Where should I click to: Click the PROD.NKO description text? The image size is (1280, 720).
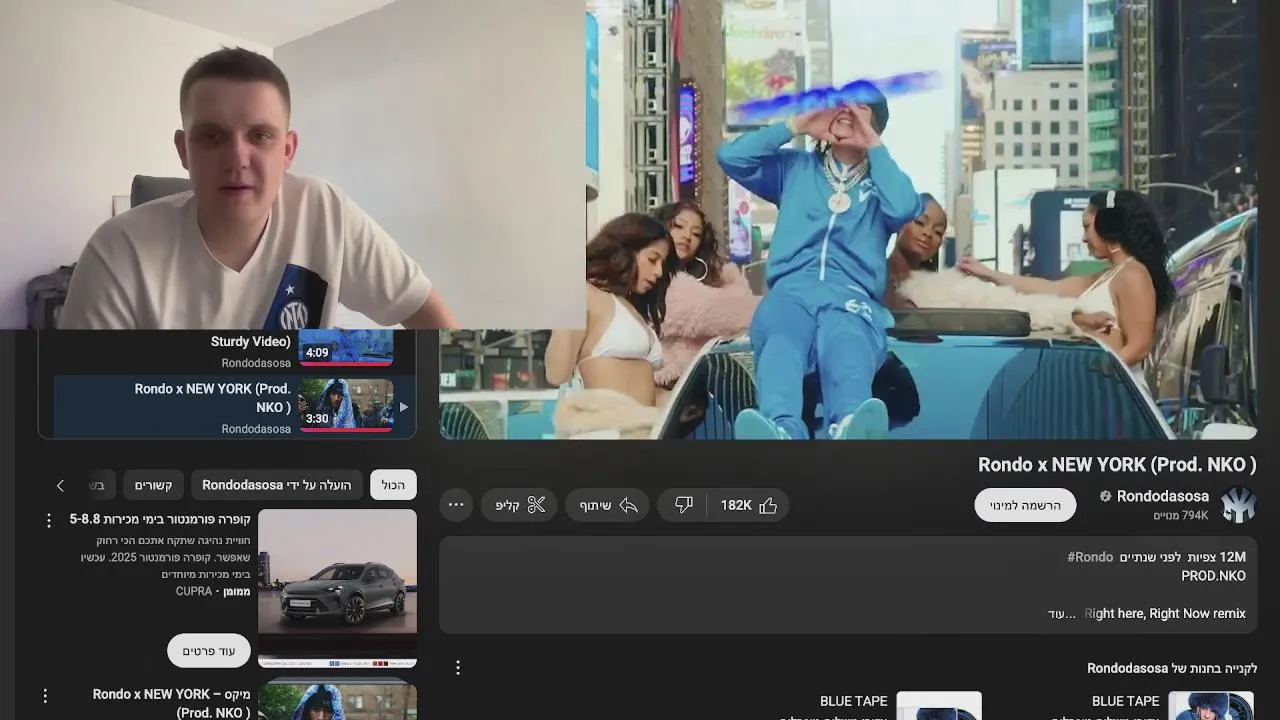[x=1213, y=576]
